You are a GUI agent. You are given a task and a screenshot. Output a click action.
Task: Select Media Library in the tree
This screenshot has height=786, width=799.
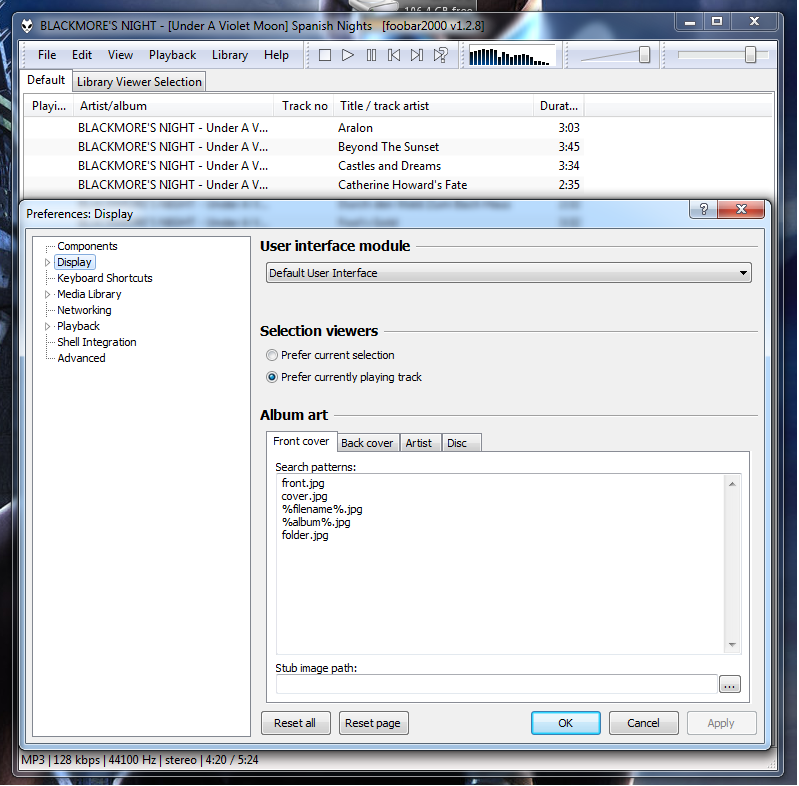(89, 294)
